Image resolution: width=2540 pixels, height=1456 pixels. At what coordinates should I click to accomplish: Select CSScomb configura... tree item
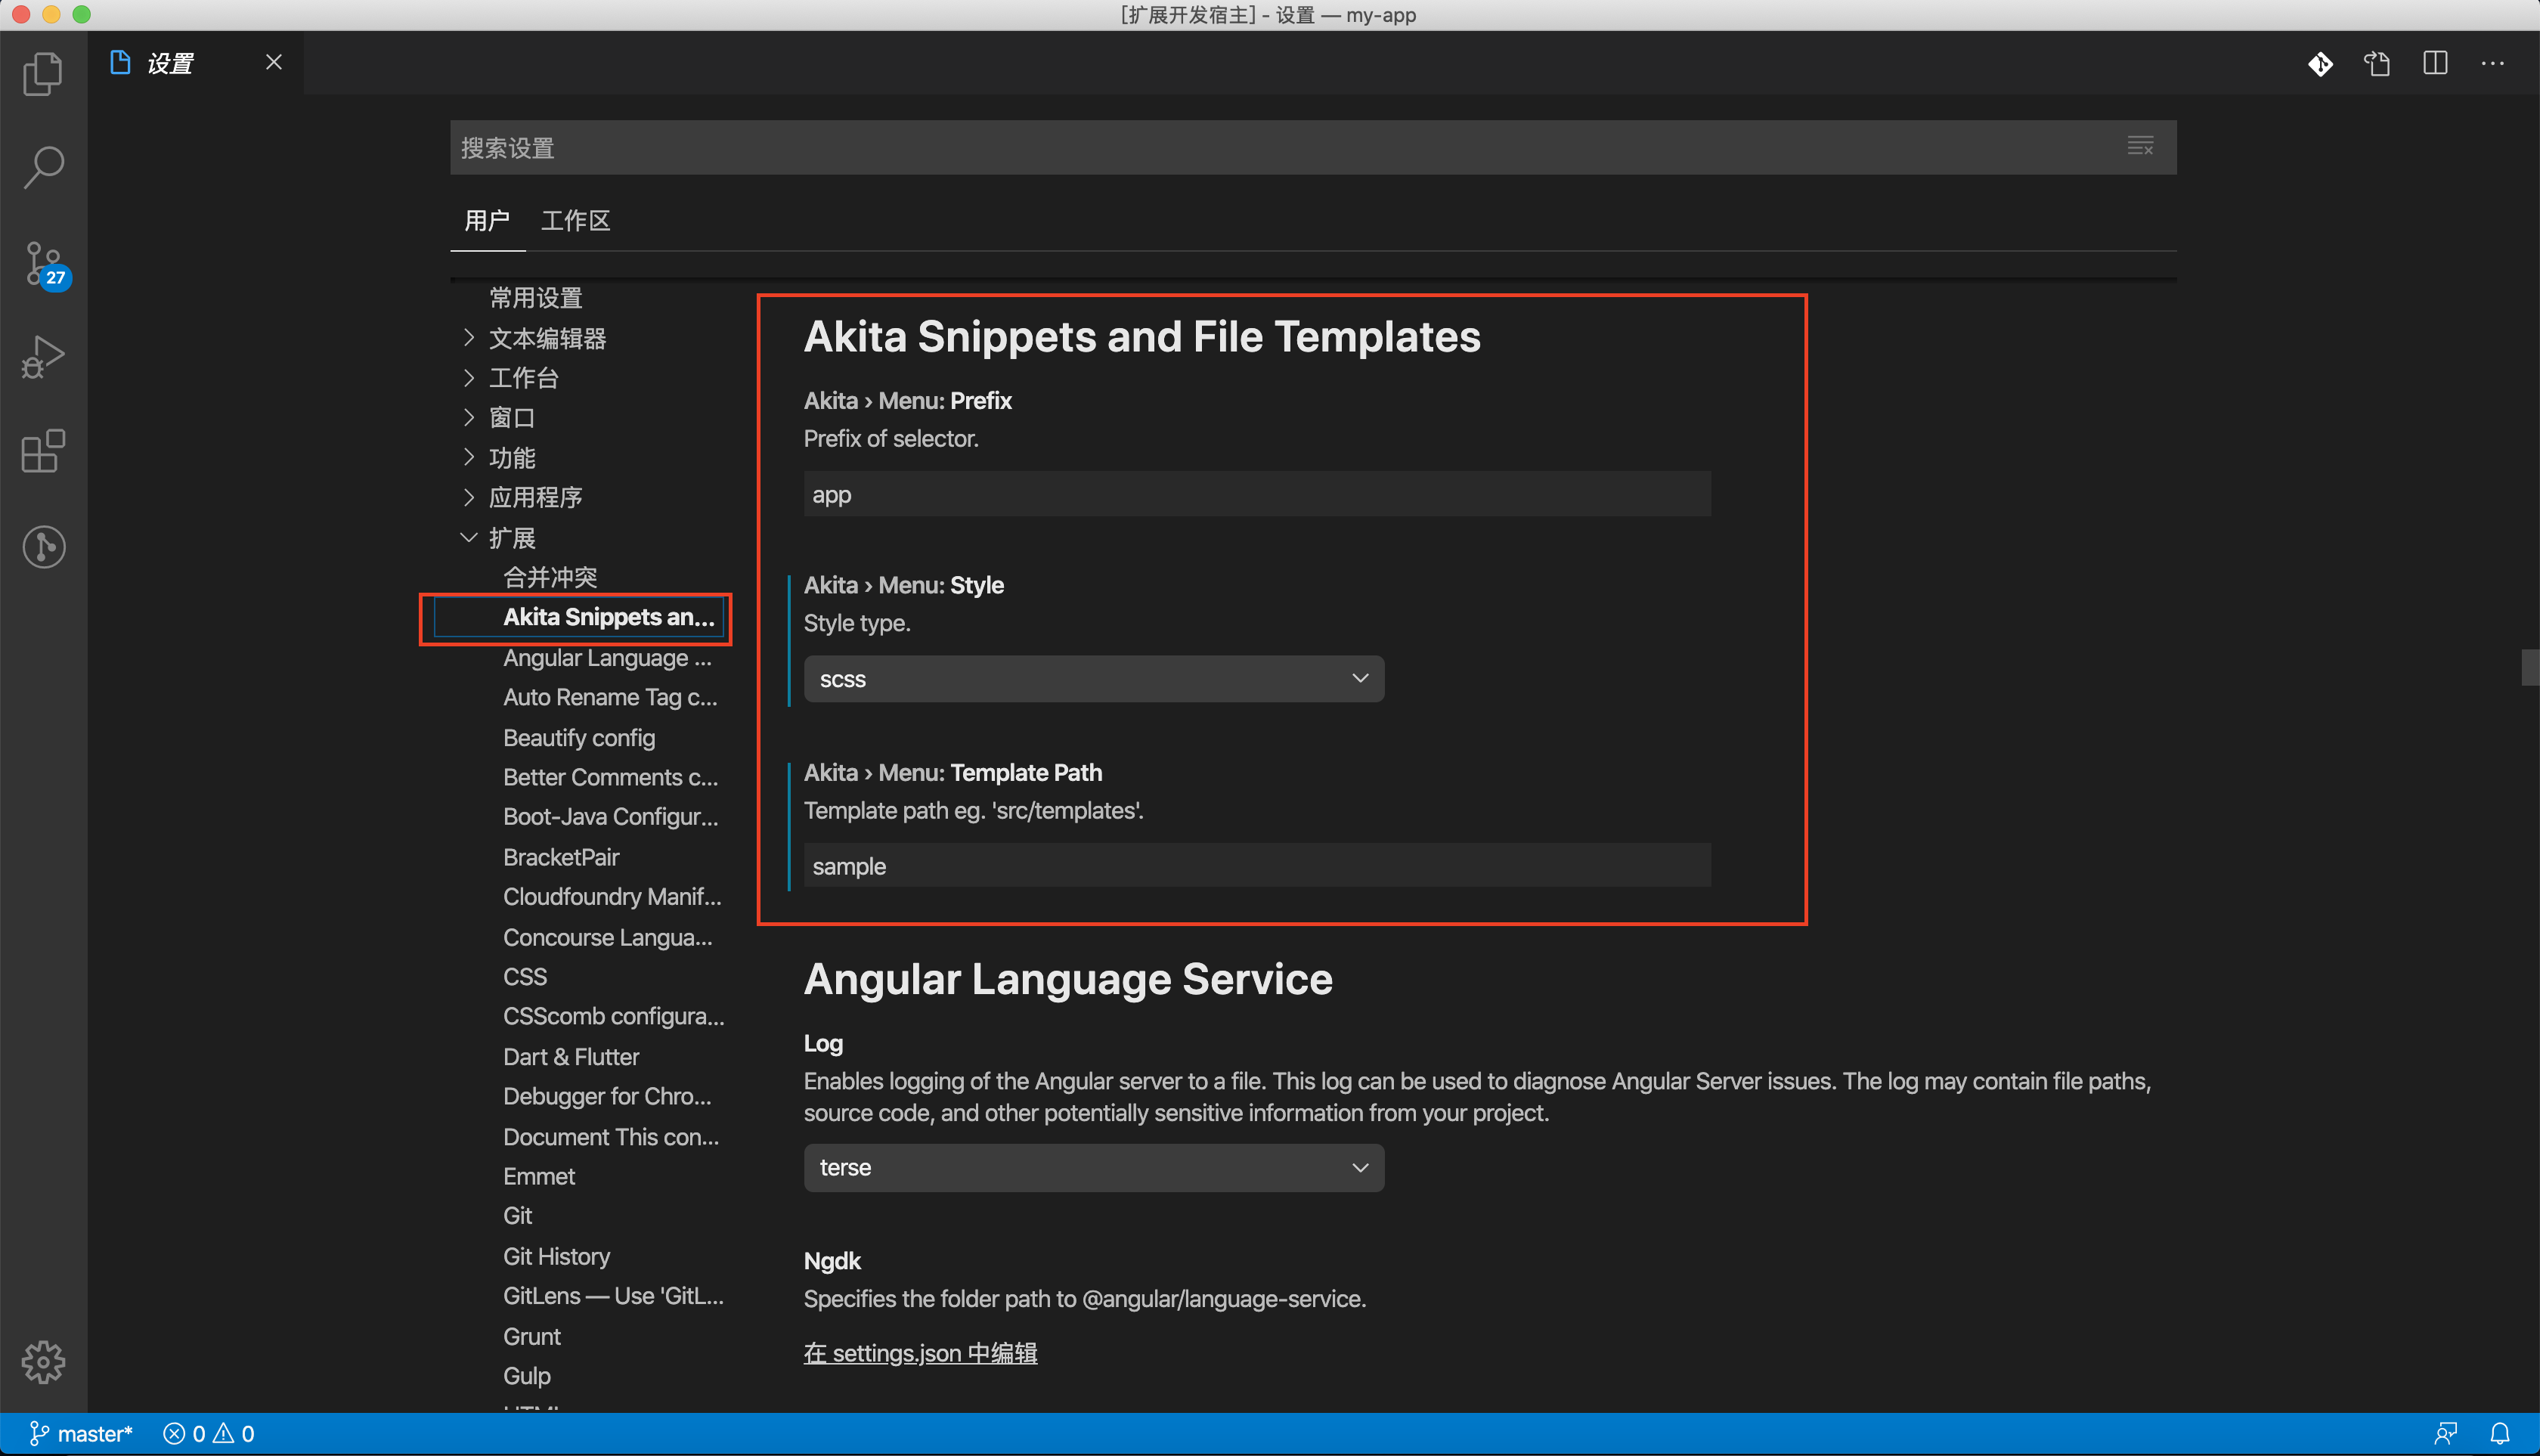[613, 1016]
